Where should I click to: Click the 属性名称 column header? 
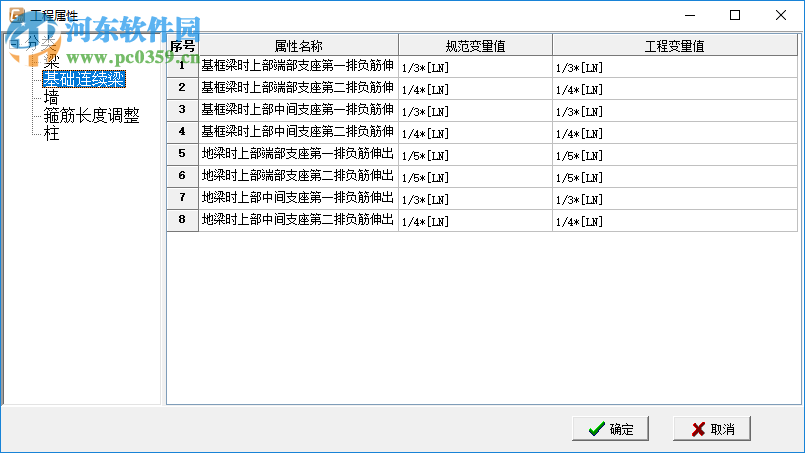[298, 46]
